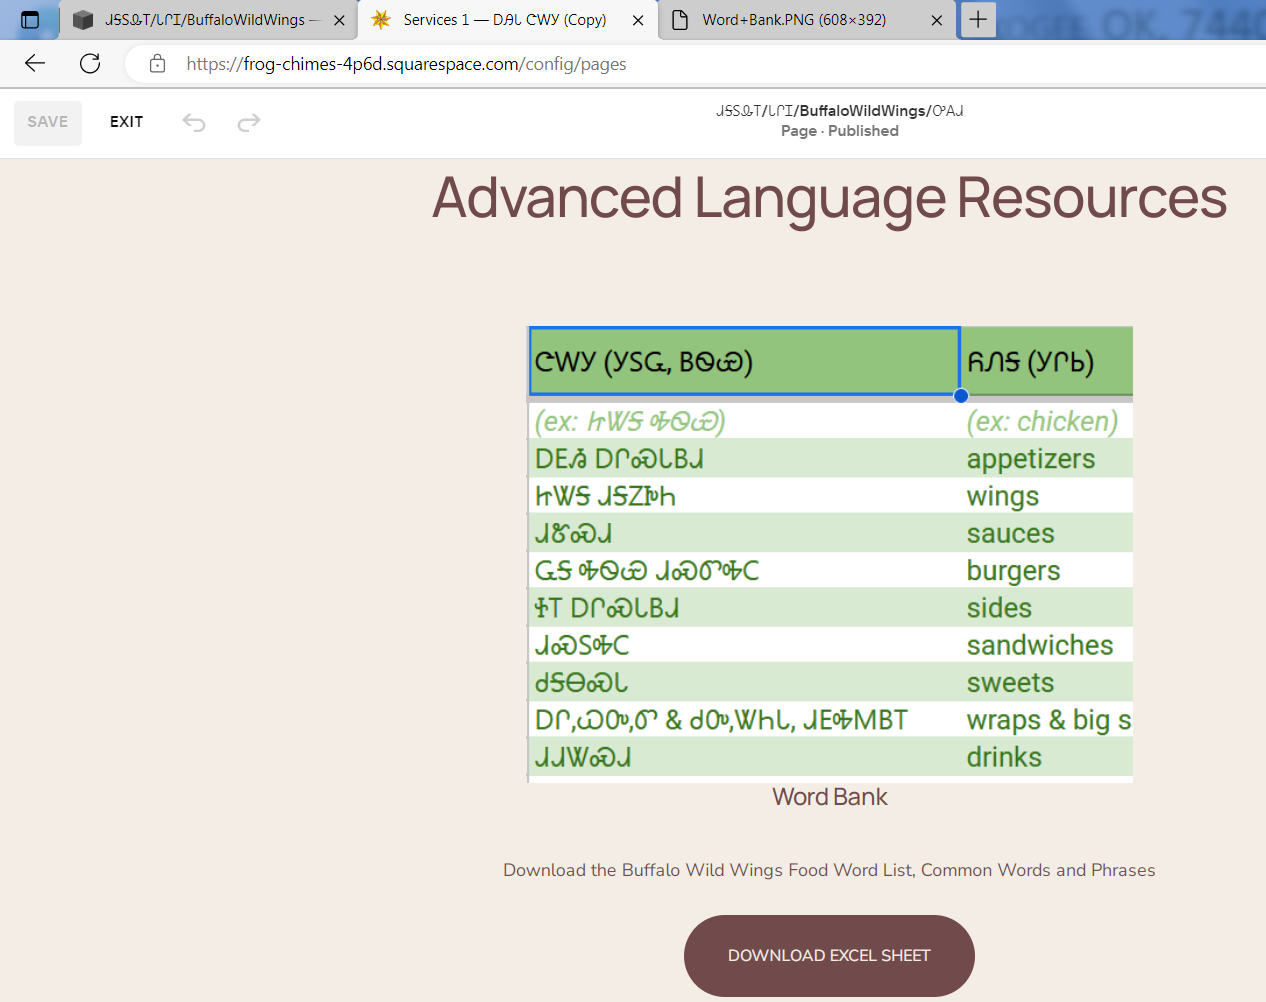Click the word 'wings' in the table
Viewport: 1266px width, 1002px height.
click(x=1003, y=497)
